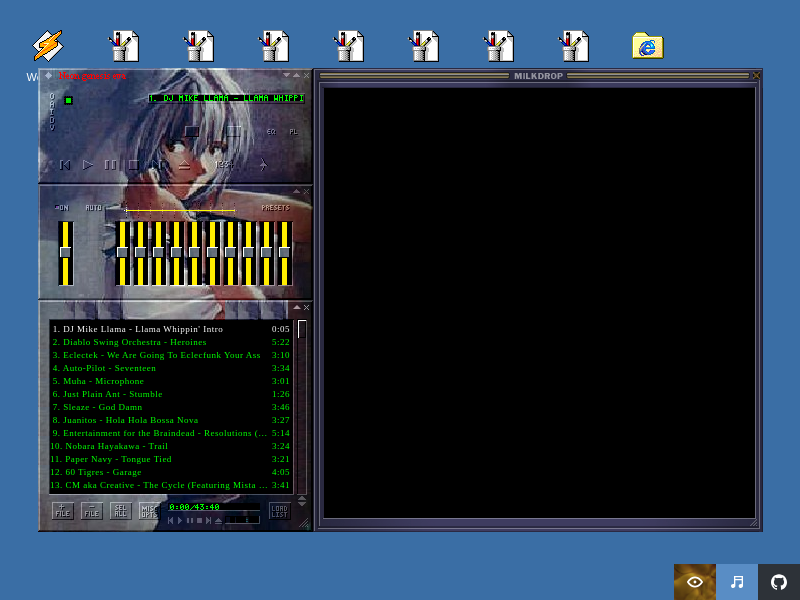
Task: Click the Pause button in the main player
Action: 110,165
